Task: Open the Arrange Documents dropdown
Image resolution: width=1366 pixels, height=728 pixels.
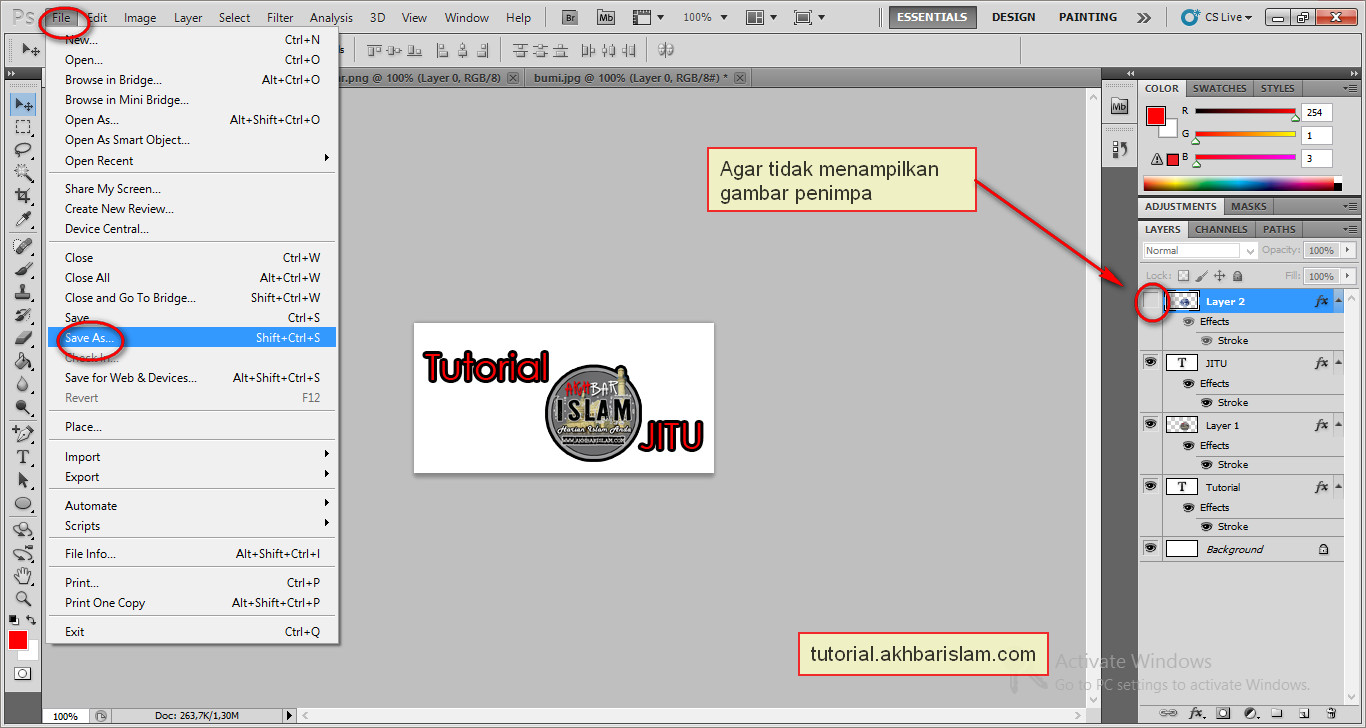Action: tap(760, 17)
